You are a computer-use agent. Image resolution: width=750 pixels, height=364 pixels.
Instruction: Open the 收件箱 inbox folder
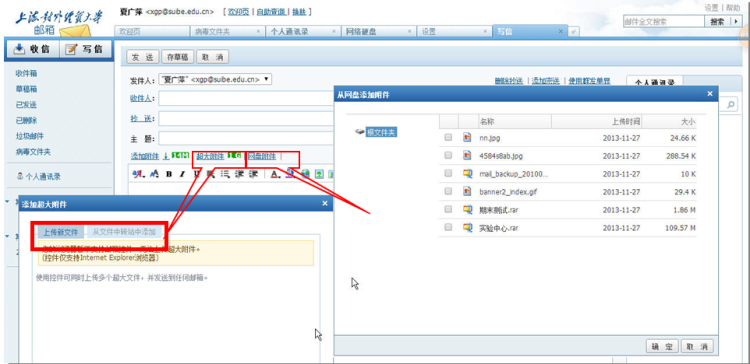(x=26, y=74)
